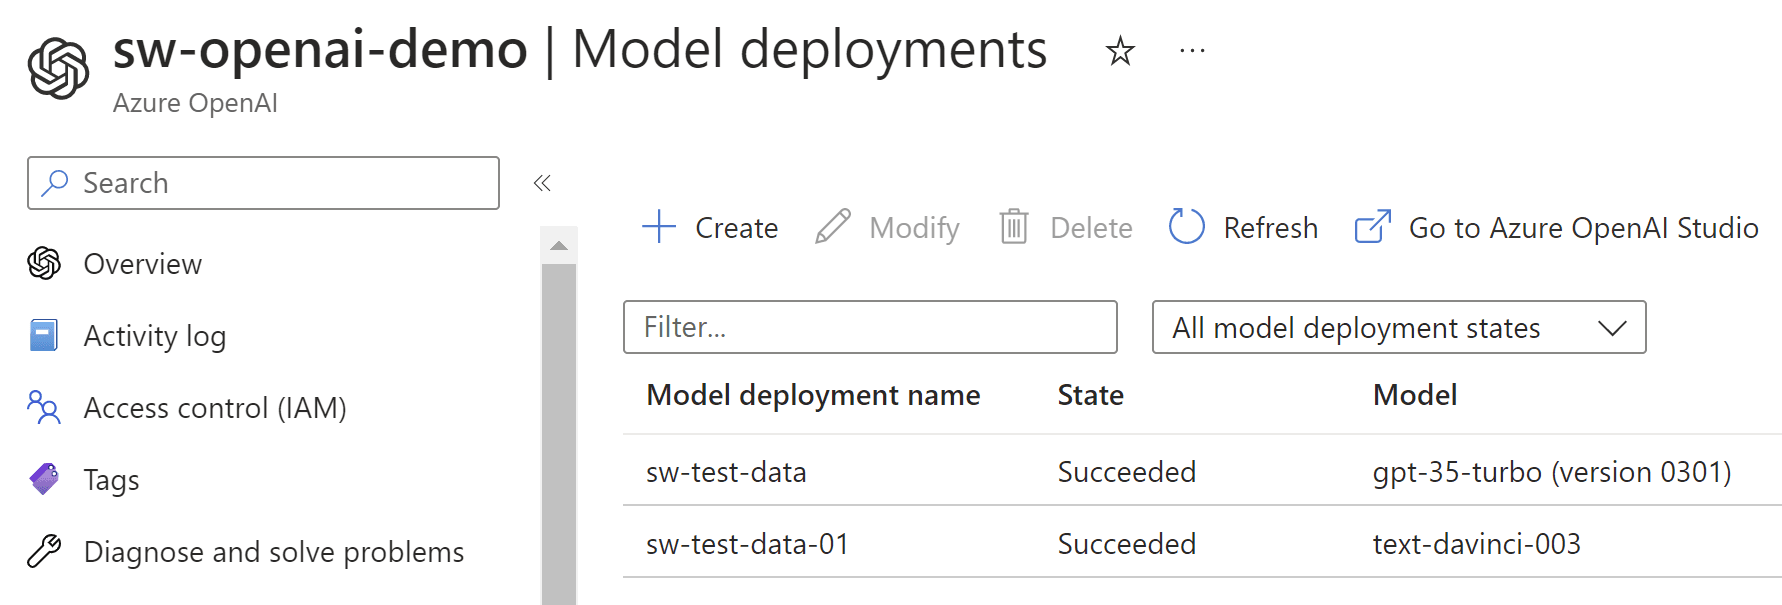Go to Access control (IAM)

[x=215, y=408]
